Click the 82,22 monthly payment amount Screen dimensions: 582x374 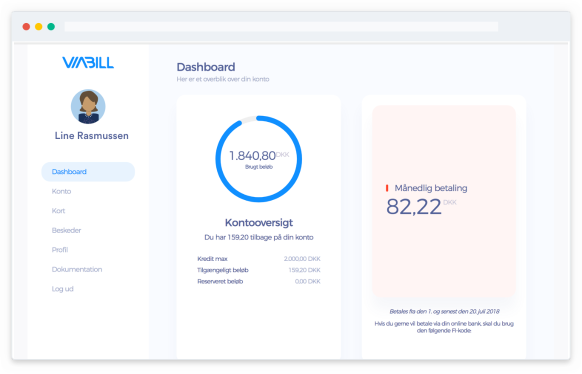pyautogui.click(x=414, y=207)
